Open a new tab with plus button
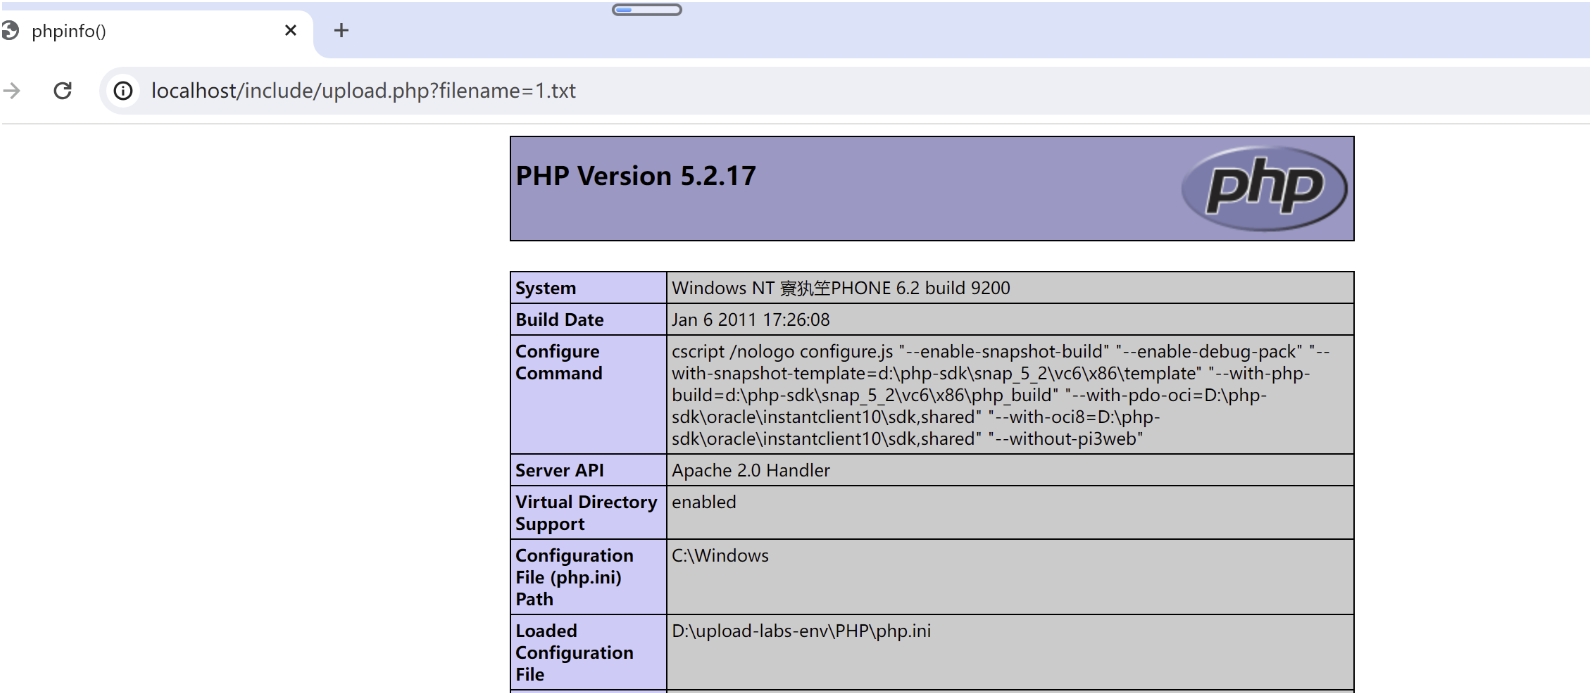Viewport: 1591px width, 693px height. point(341,31)
